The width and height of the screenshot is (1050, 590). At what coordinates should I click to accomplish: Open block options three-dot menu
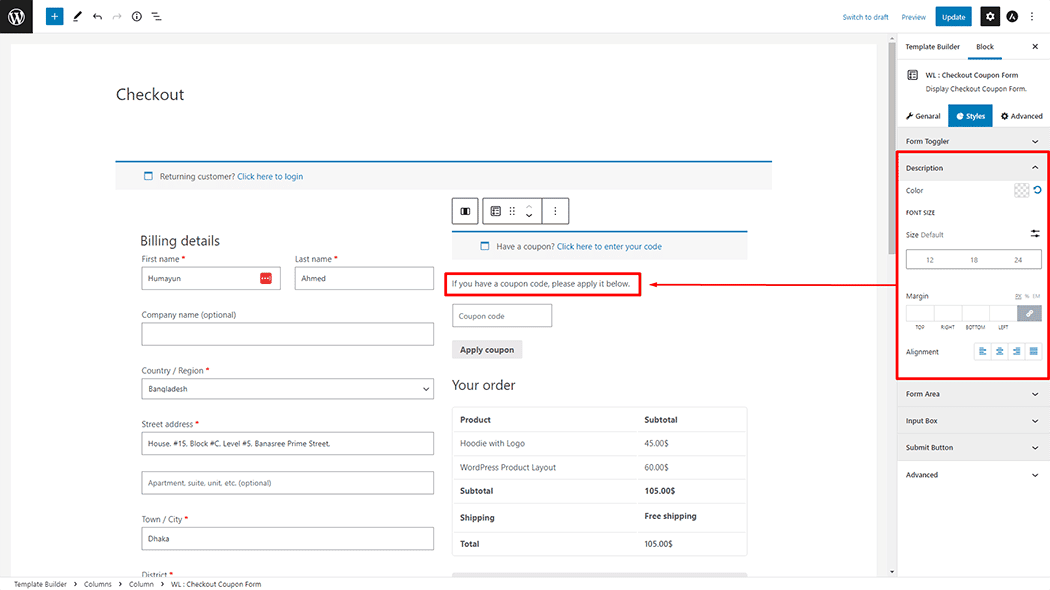555,211
